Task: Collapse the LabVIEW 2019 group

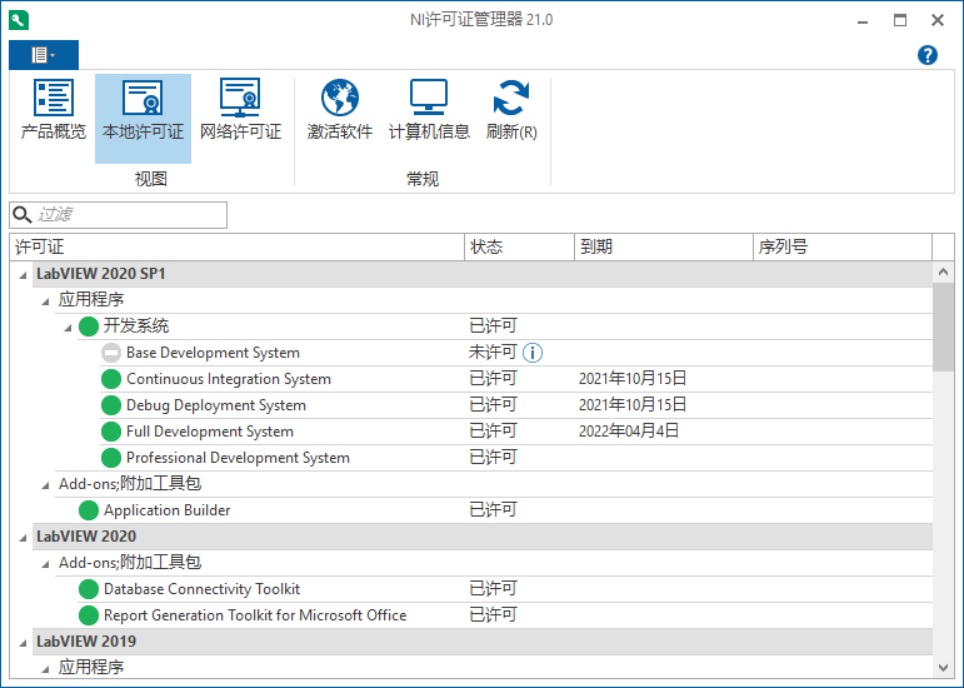Action: tap(23, 643)
